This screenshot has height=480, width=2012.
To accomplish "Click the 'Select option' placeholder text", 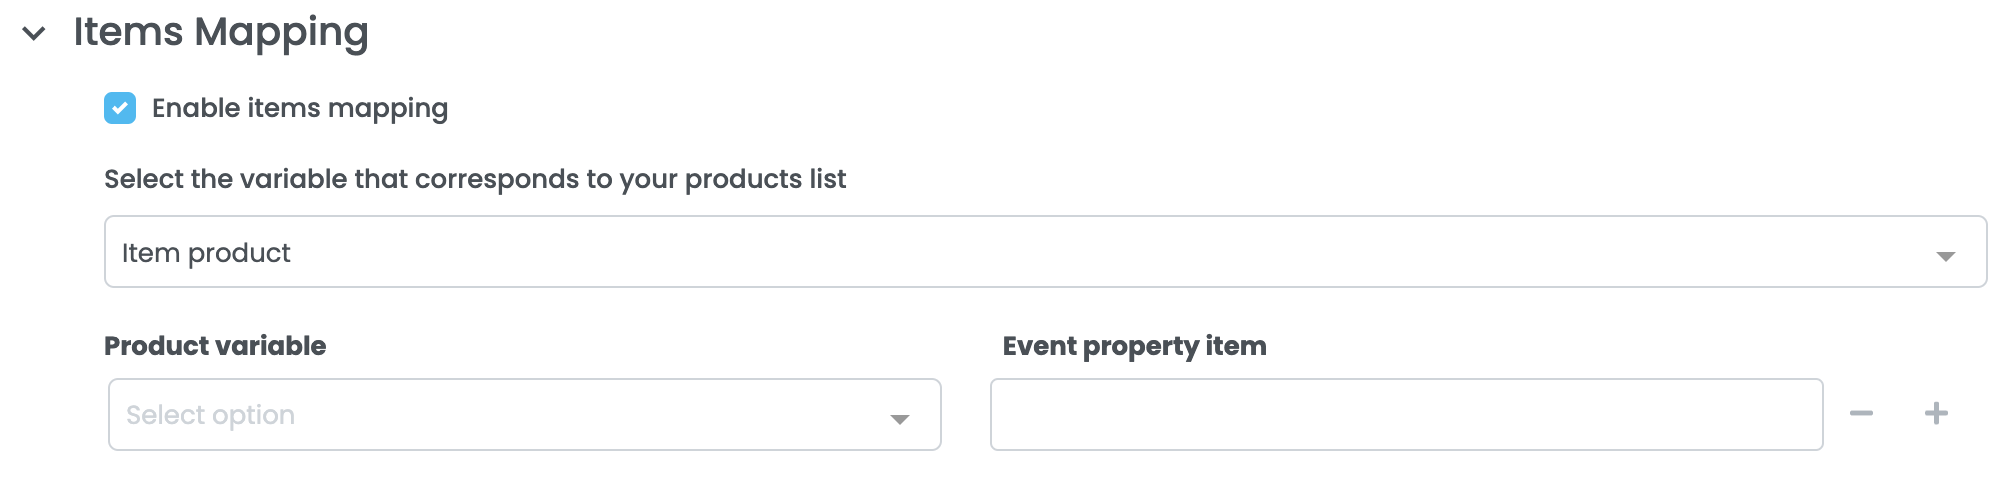I will pos(210,415).
